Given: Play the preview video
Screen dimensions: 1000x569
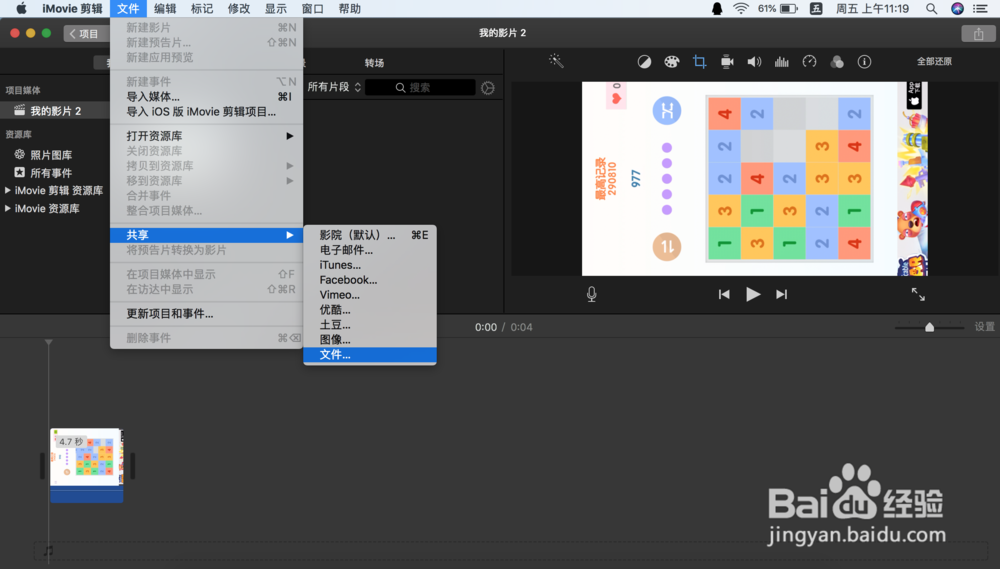Looking at the screenshot, I should point(753,294).
